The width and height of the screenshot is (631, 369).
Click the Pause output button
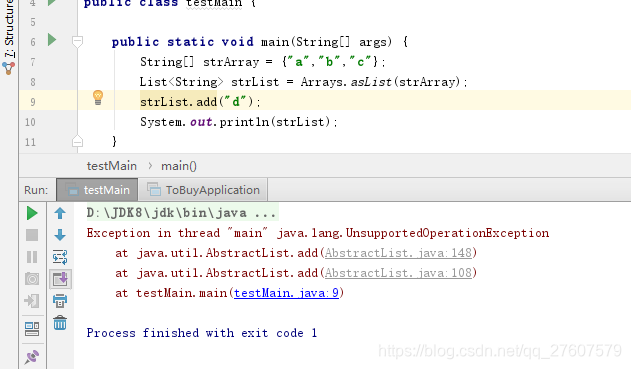32,257
